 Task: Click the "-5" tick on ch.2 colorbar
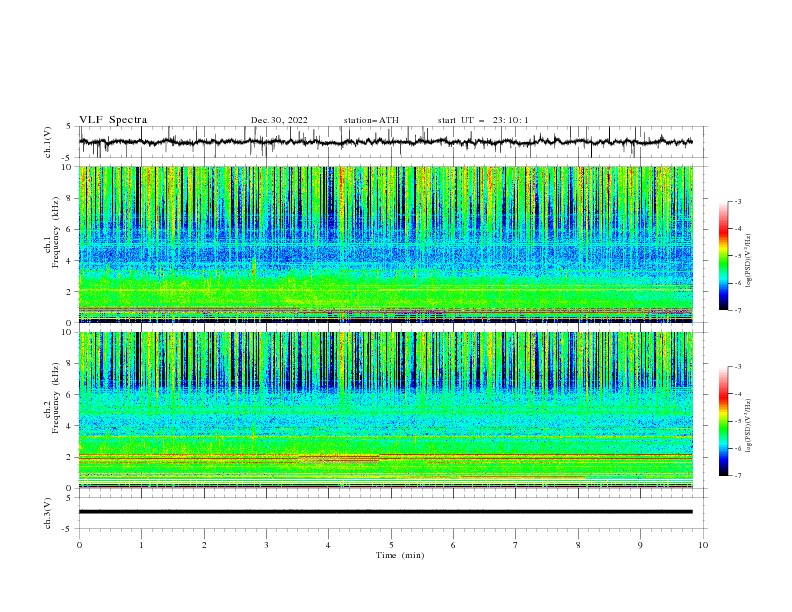pyautogui.click(x=738, y=421)
